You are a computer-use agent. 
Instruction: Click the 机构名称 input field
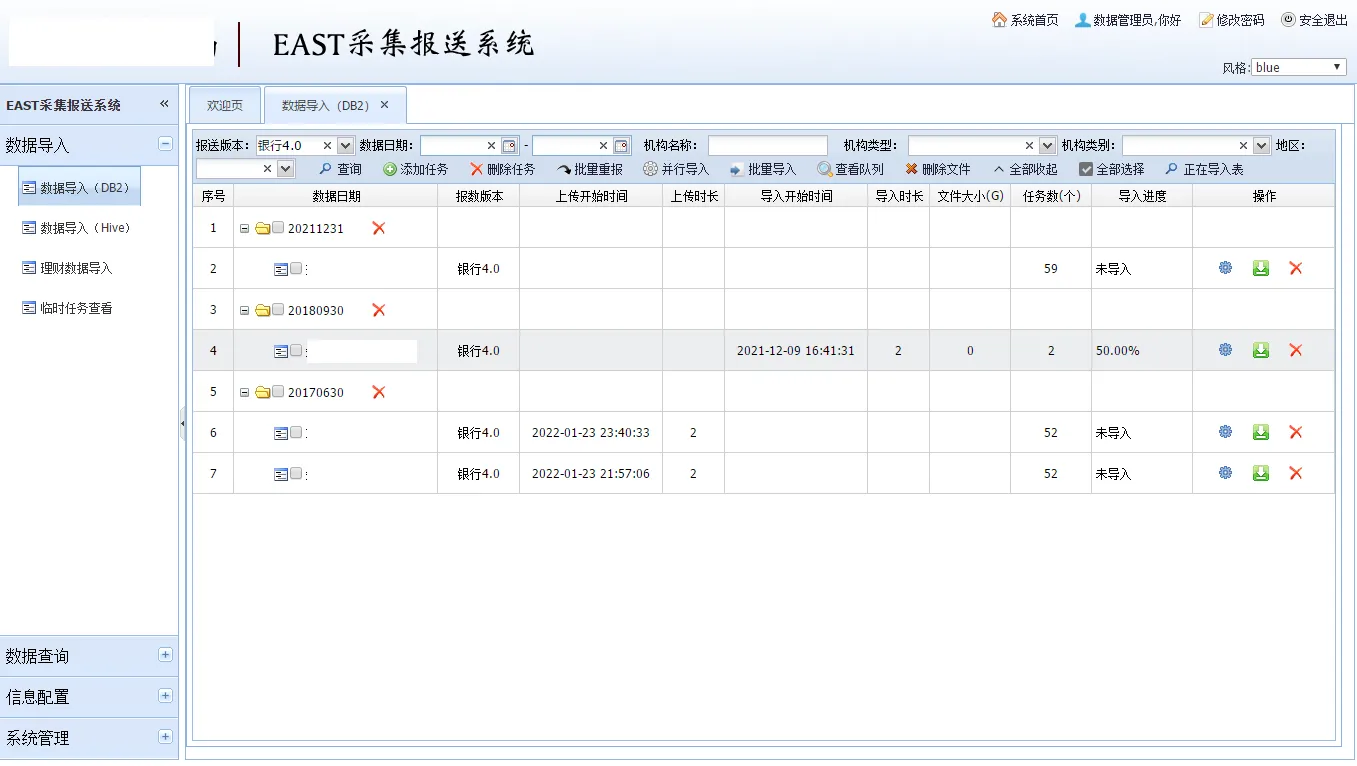(767, 146)
